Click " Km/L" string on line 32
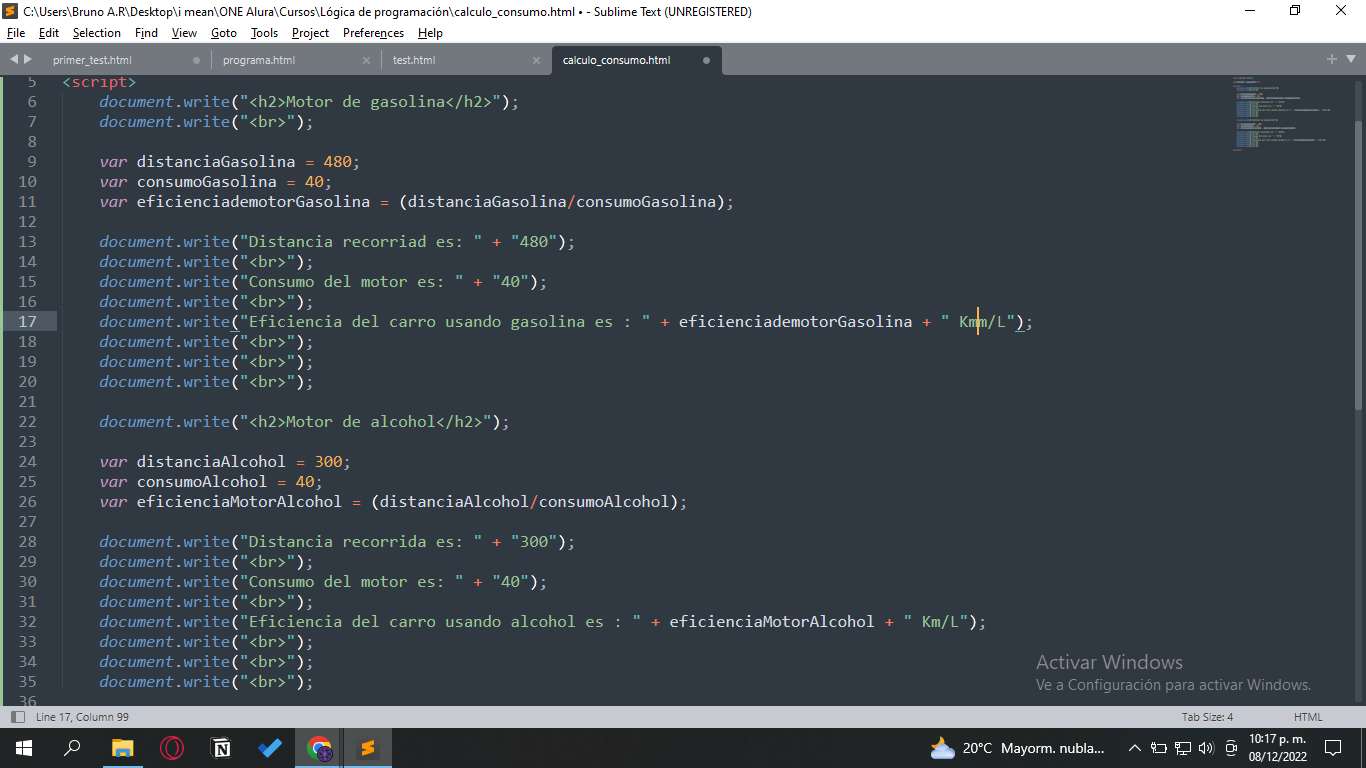Screen dimensions: 1366x768 point(937,621)
